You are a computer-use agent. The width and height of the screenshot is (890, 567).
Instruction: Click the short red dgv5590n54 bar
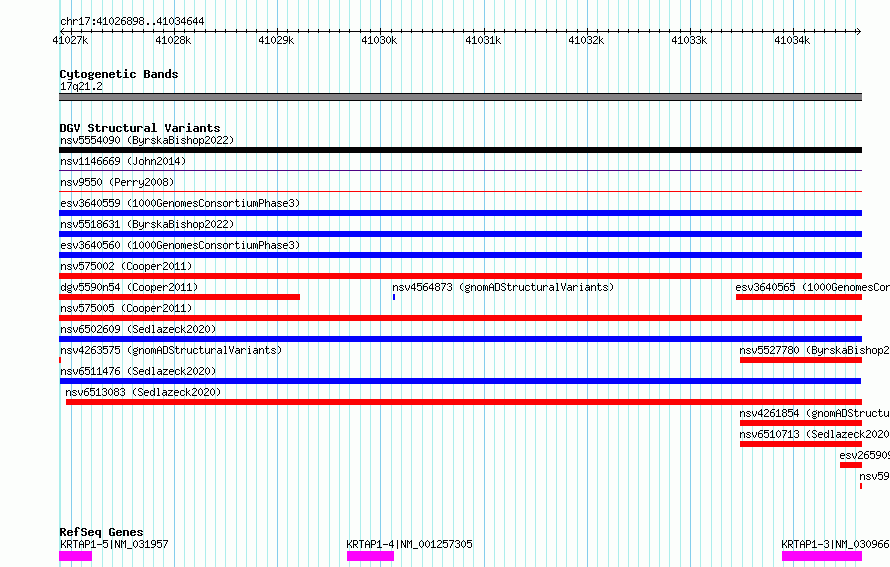point(179,297)
